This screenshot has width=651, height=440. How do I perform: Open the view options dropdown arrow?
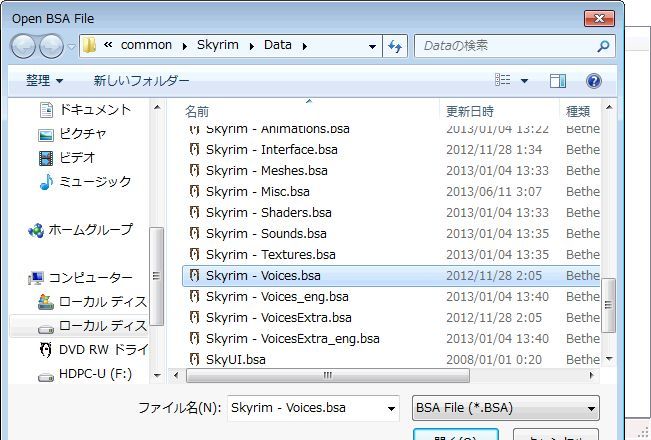[524, 81]
